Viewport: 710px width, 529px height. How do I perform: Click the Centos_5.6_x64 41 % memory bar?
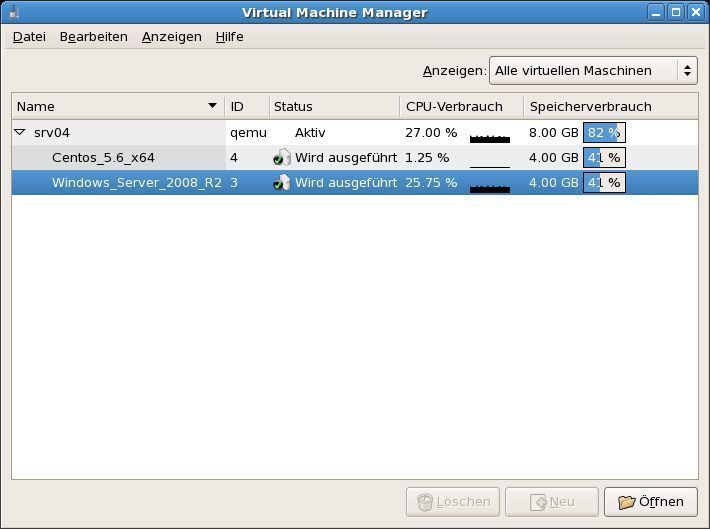604,158
